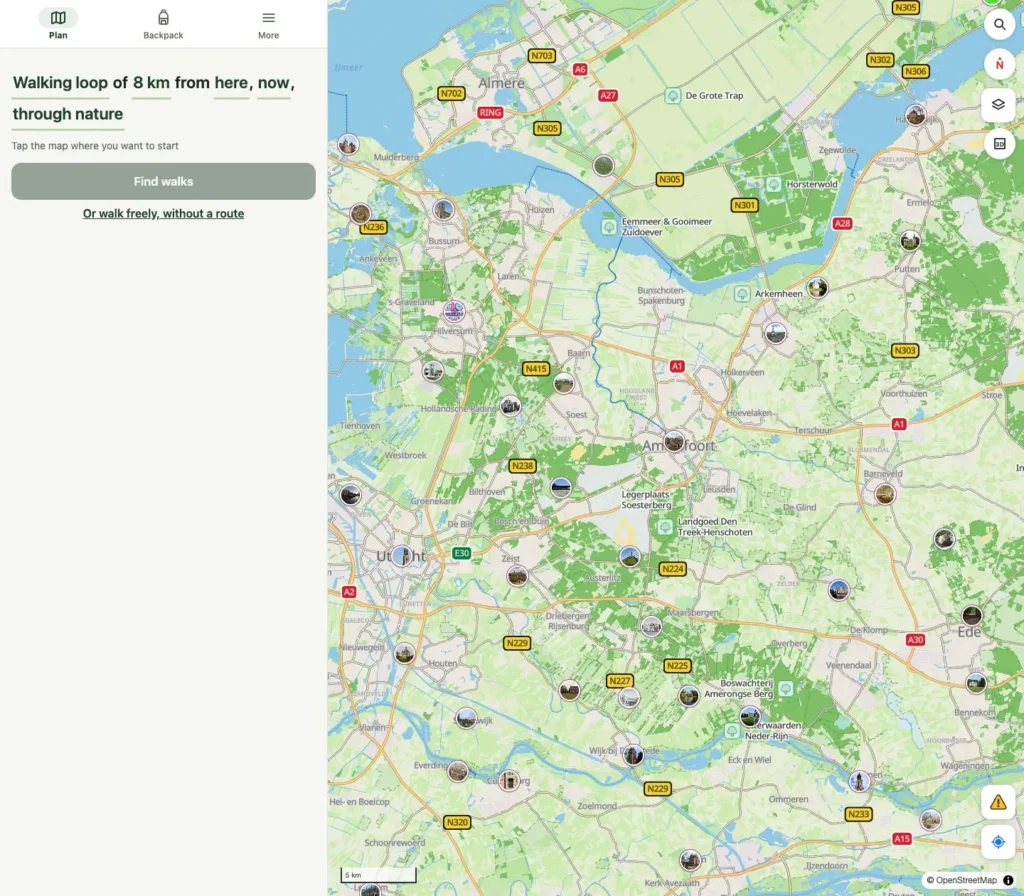Screen dimensions: 1024x896
Task: Click the Veenendaal town label
Action: (848, 665)
